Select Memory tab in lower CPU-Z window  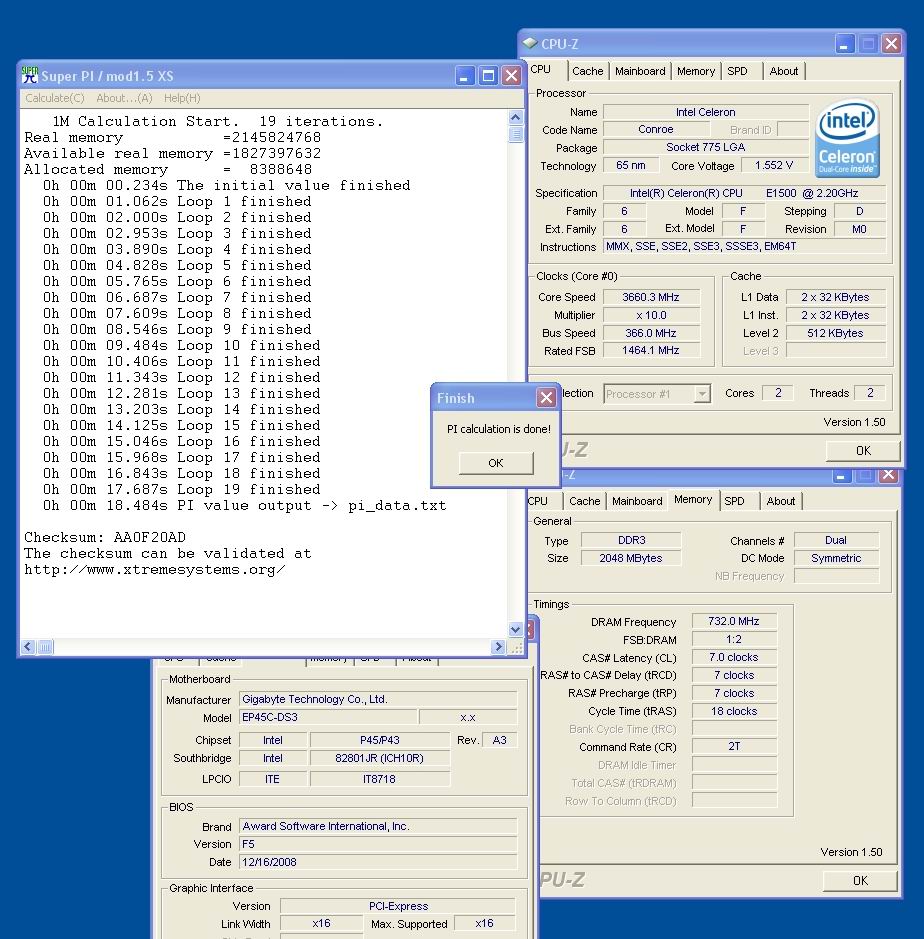693,499
